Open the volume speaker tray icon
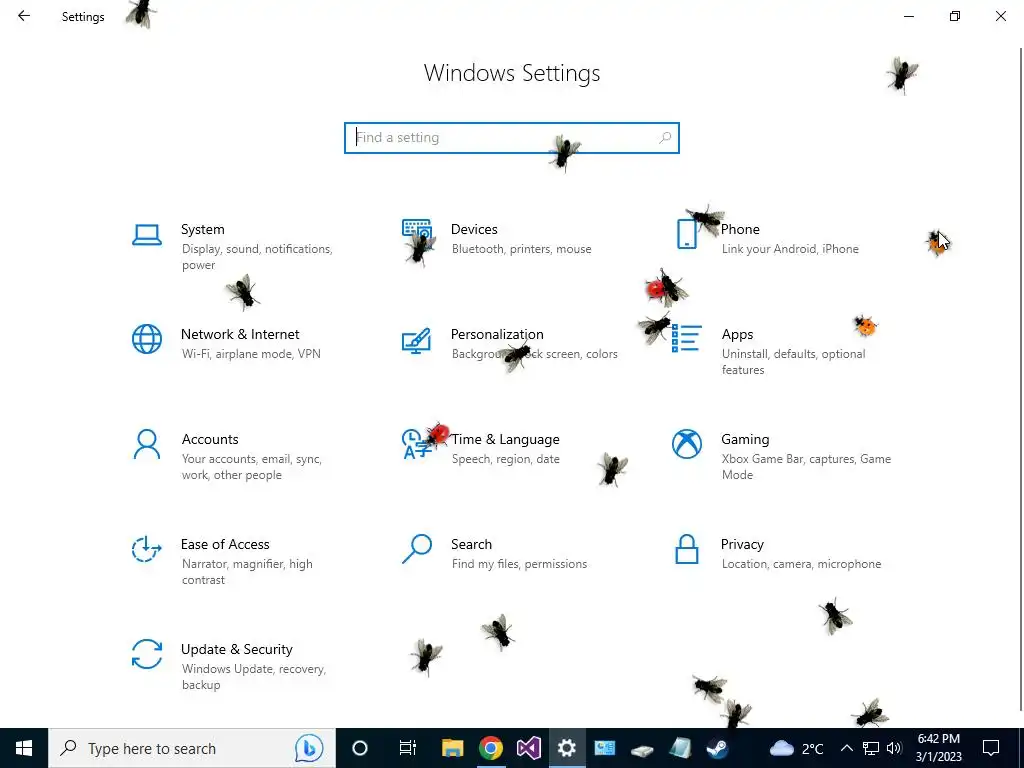The width and height of the screenshot is (1024, 768). [x=894, y=748]
